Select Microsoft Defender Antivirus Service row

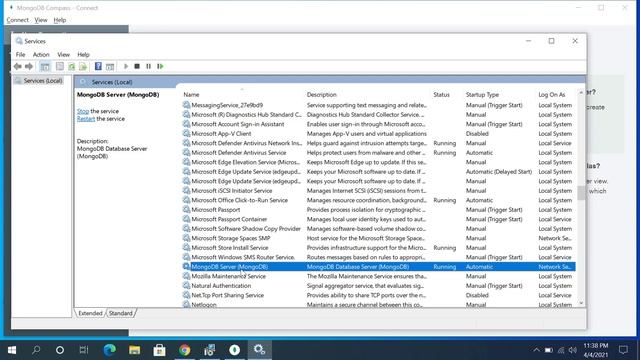coord(379,153)
